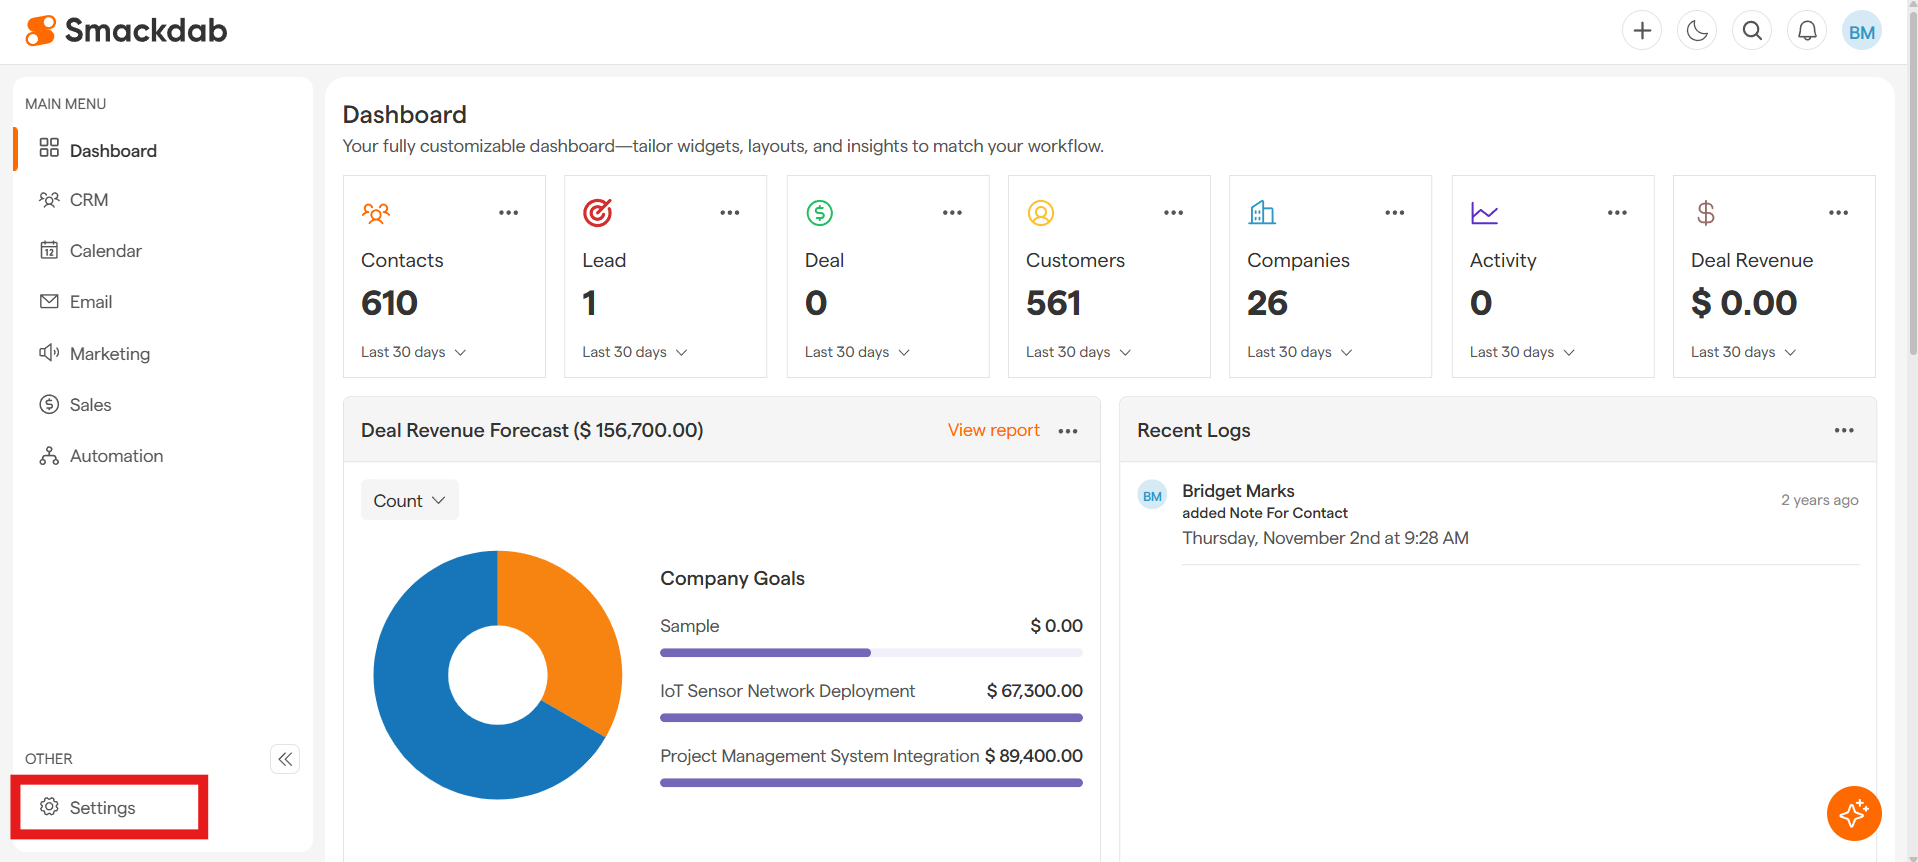Change Contacts Last 30 days range
Screen dimensions: 1918x862
coord(414,352)
